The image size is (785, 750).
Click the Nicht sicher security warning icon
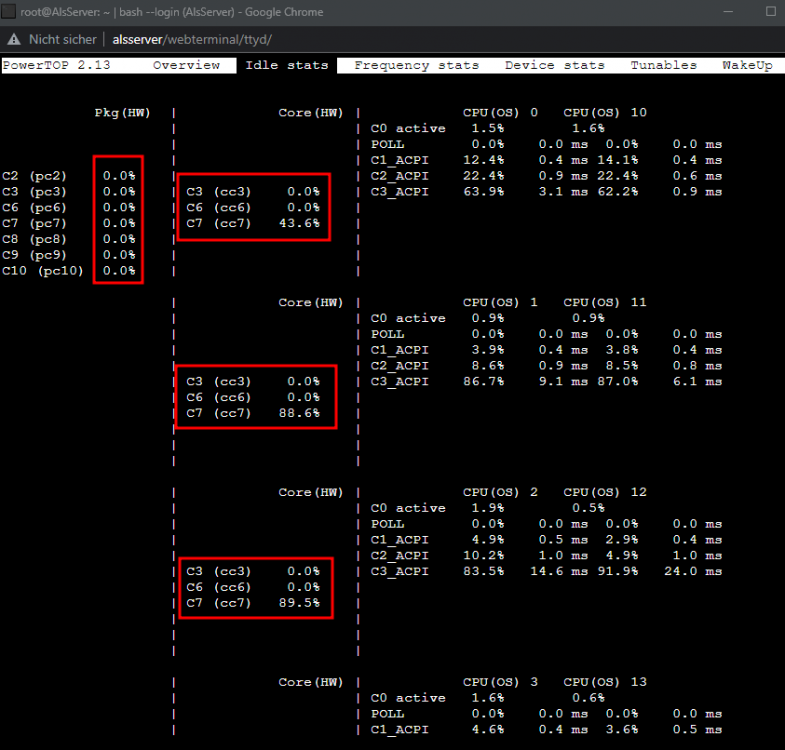point(14,39)
